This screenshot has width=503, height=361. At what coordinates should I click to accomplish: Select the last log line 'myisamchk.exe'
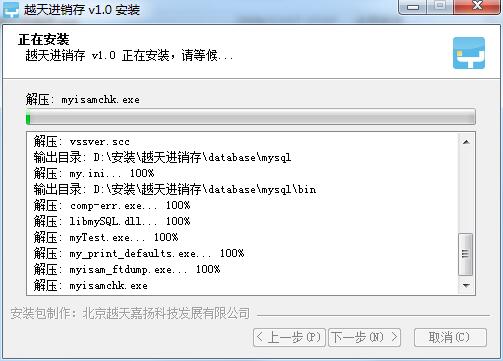[90, 285]
